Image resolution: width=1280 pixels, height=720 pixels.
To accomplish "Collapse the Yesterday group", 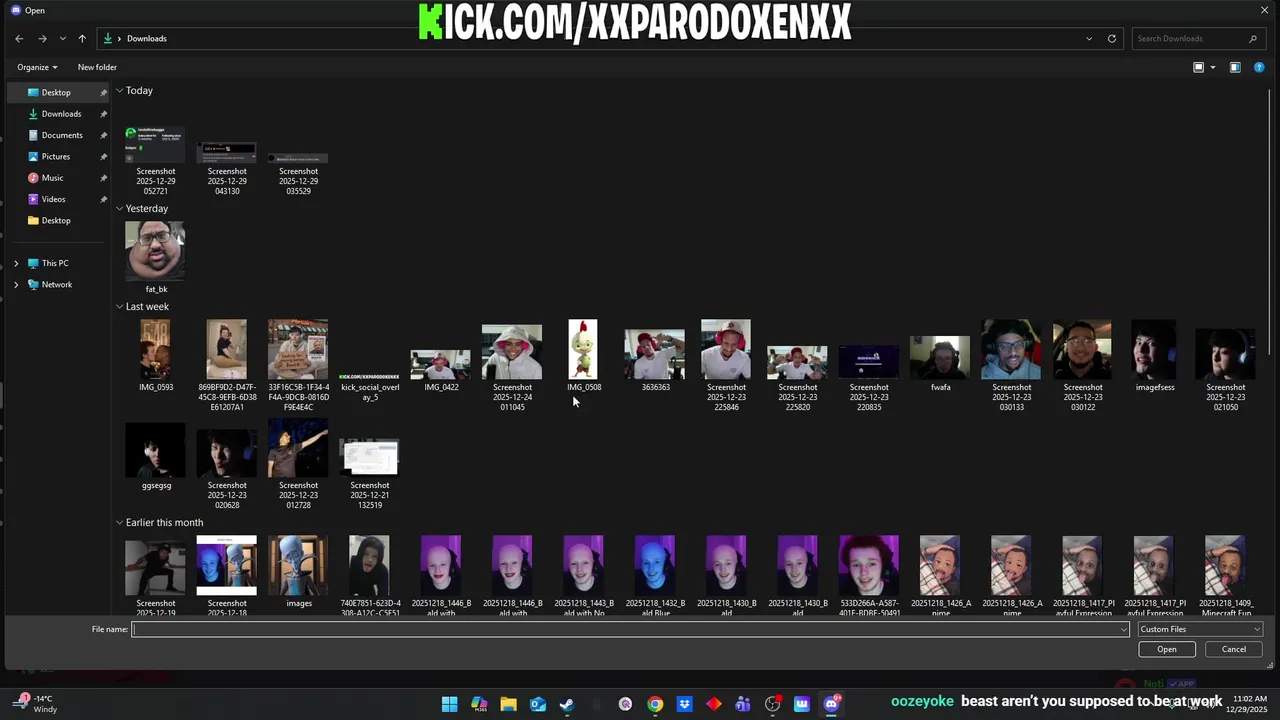I will coord(119,208).
